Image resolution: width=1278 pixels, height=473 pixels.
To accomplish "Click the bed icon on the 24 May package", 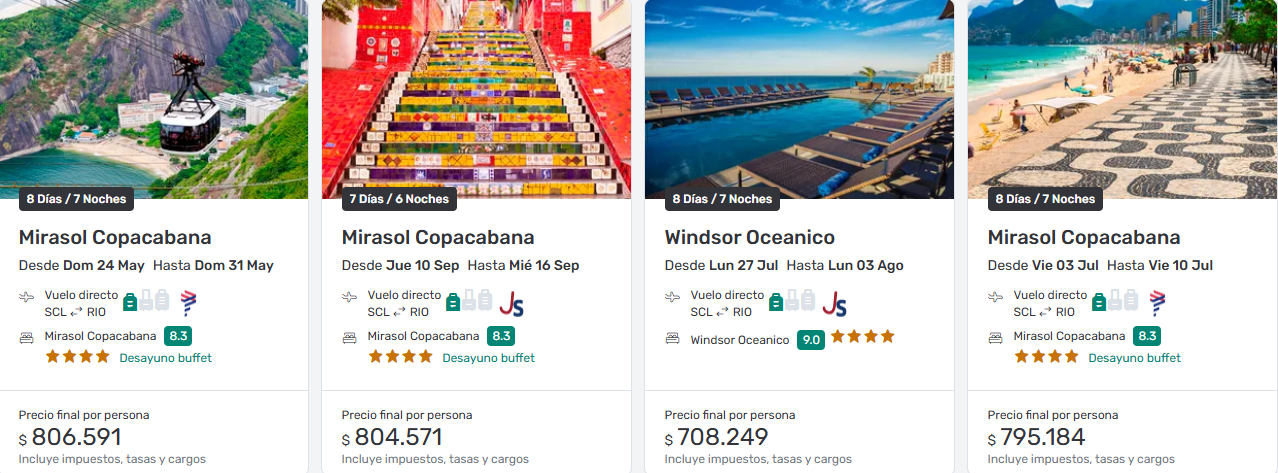I will pos(27,337).
